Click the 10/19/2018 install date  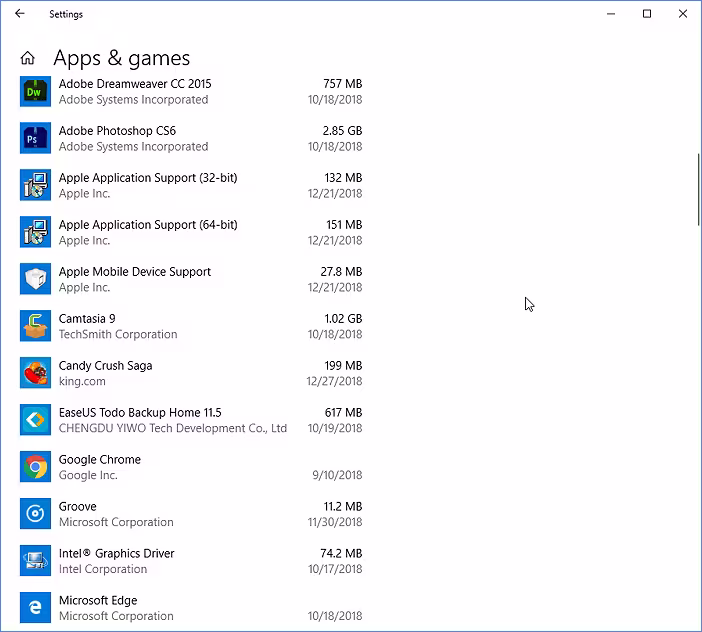tap(335, 428)
